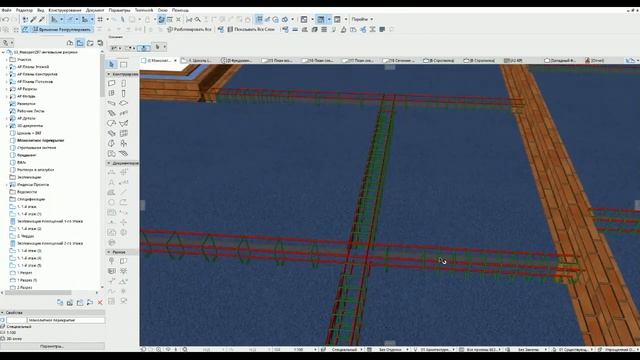
Task: Open the View Map in the navigator header
Action: click(80, 43)
